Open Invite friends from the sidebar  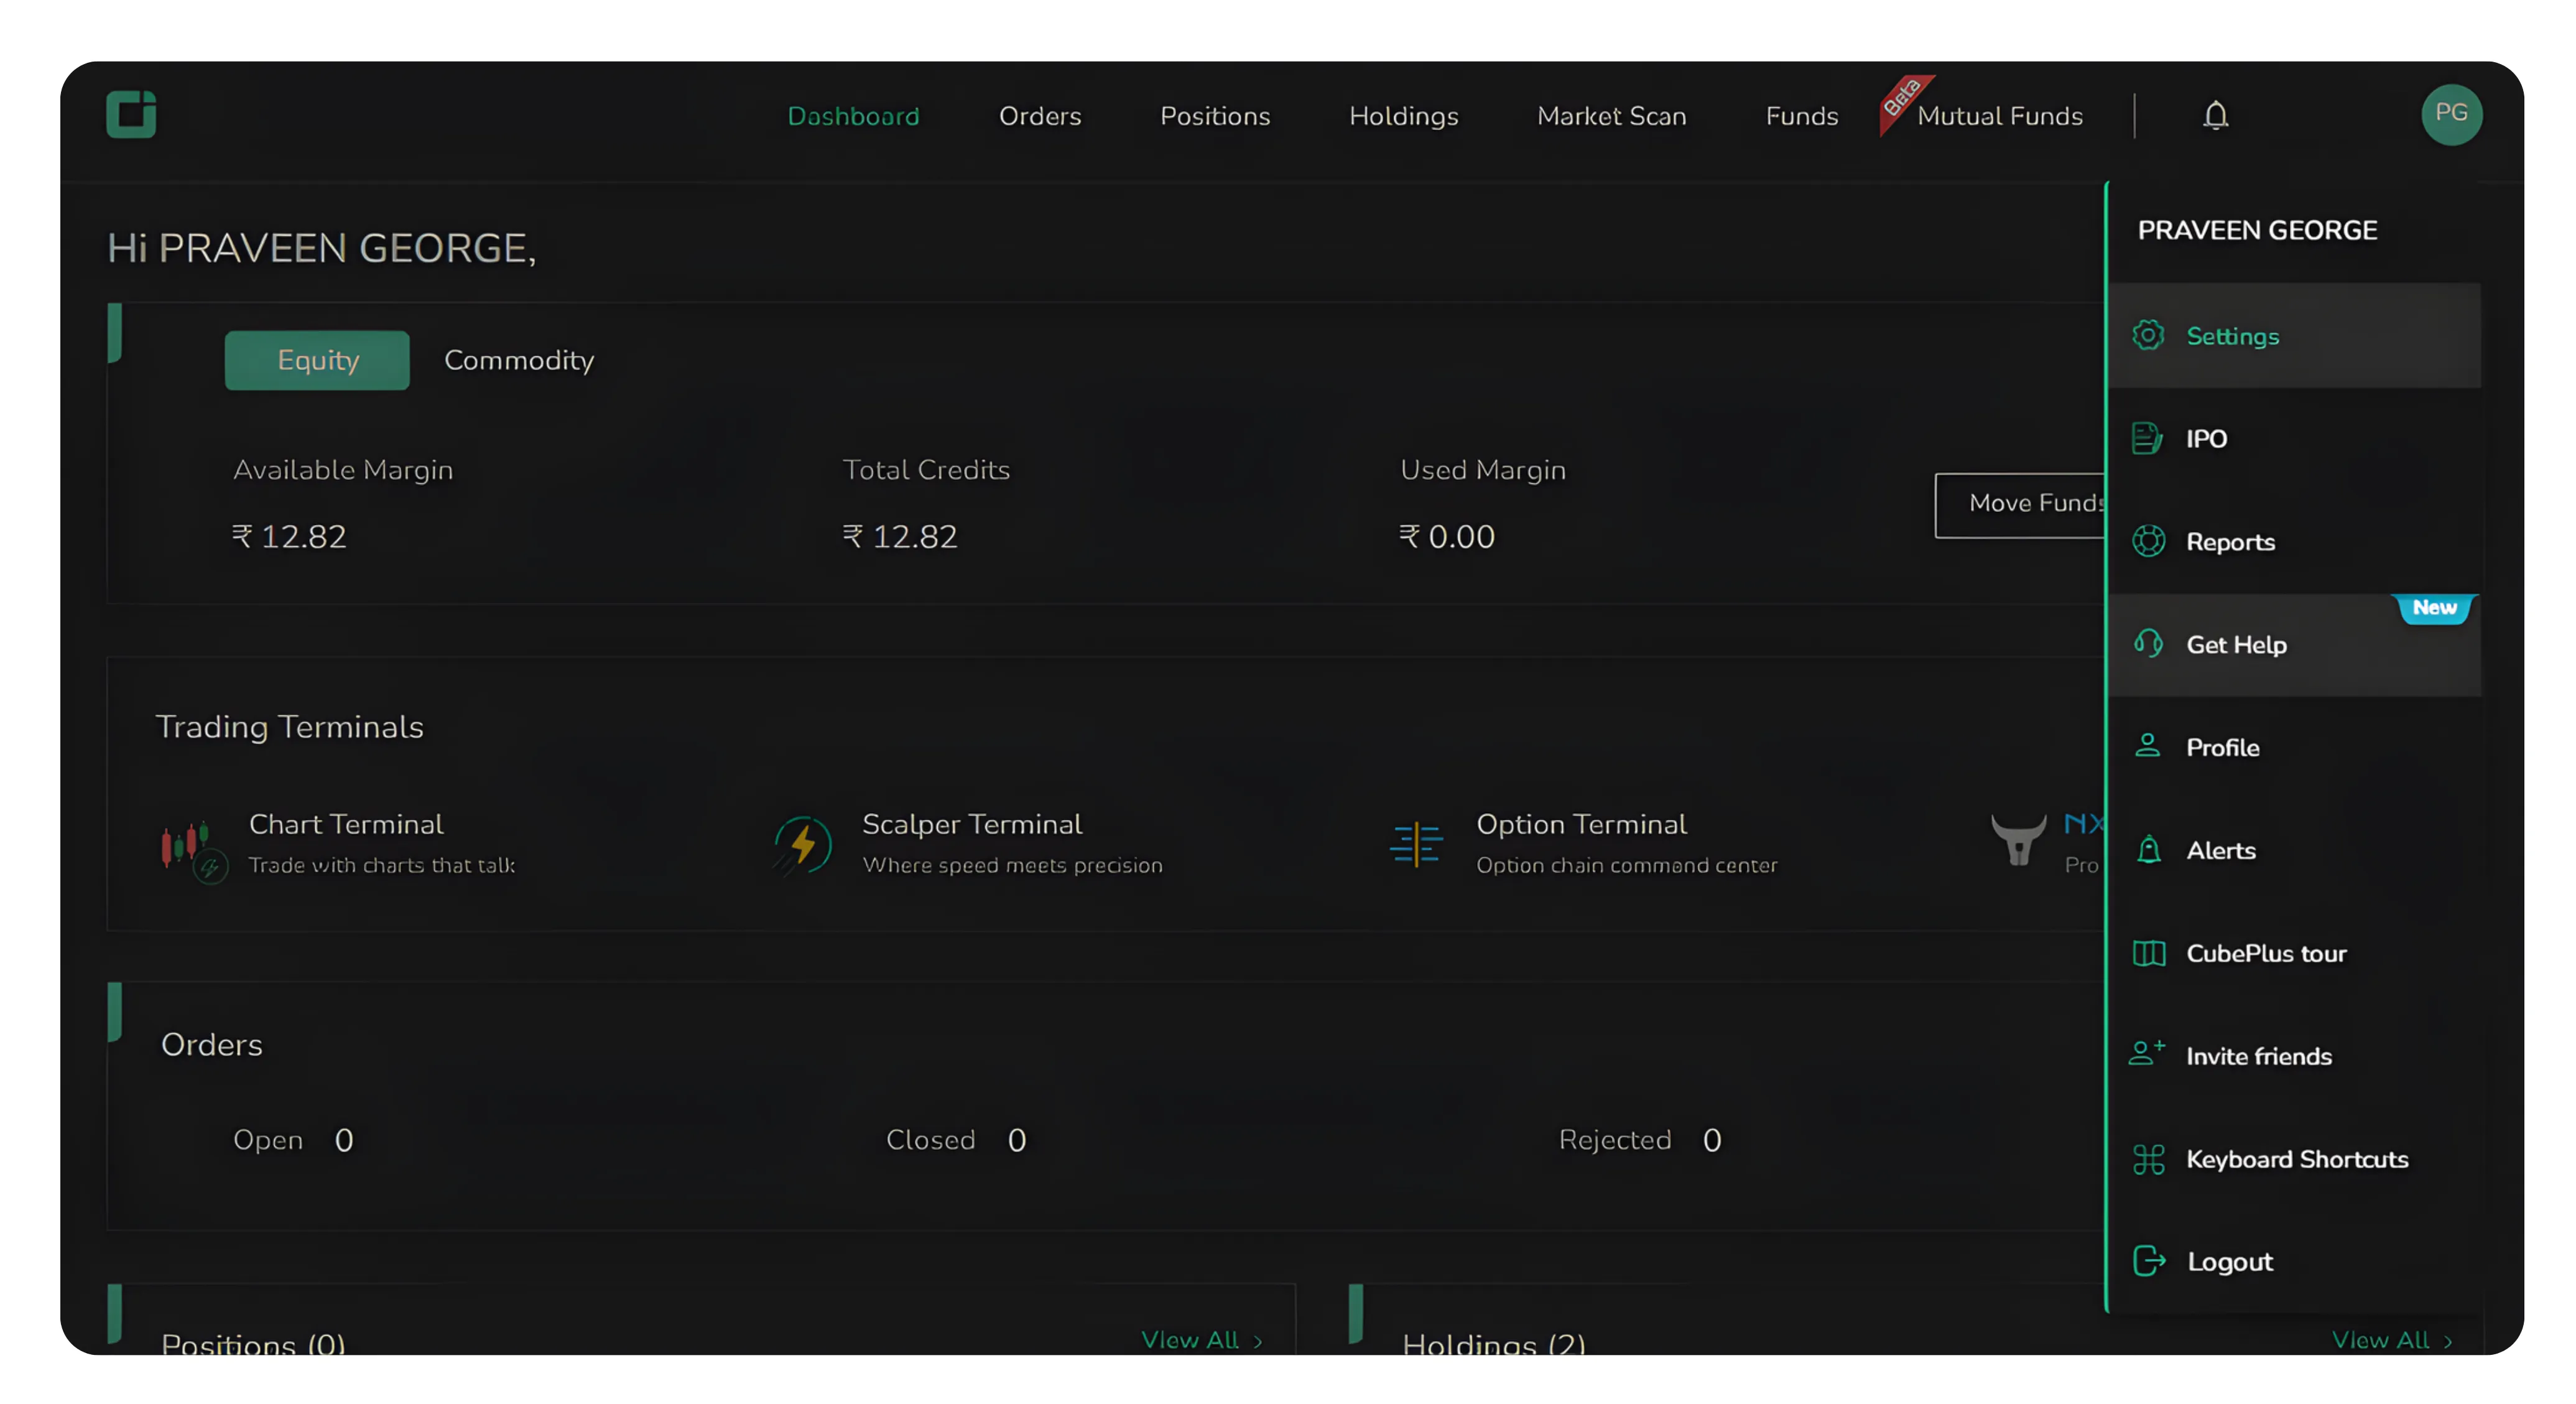click(2259, 1056)
